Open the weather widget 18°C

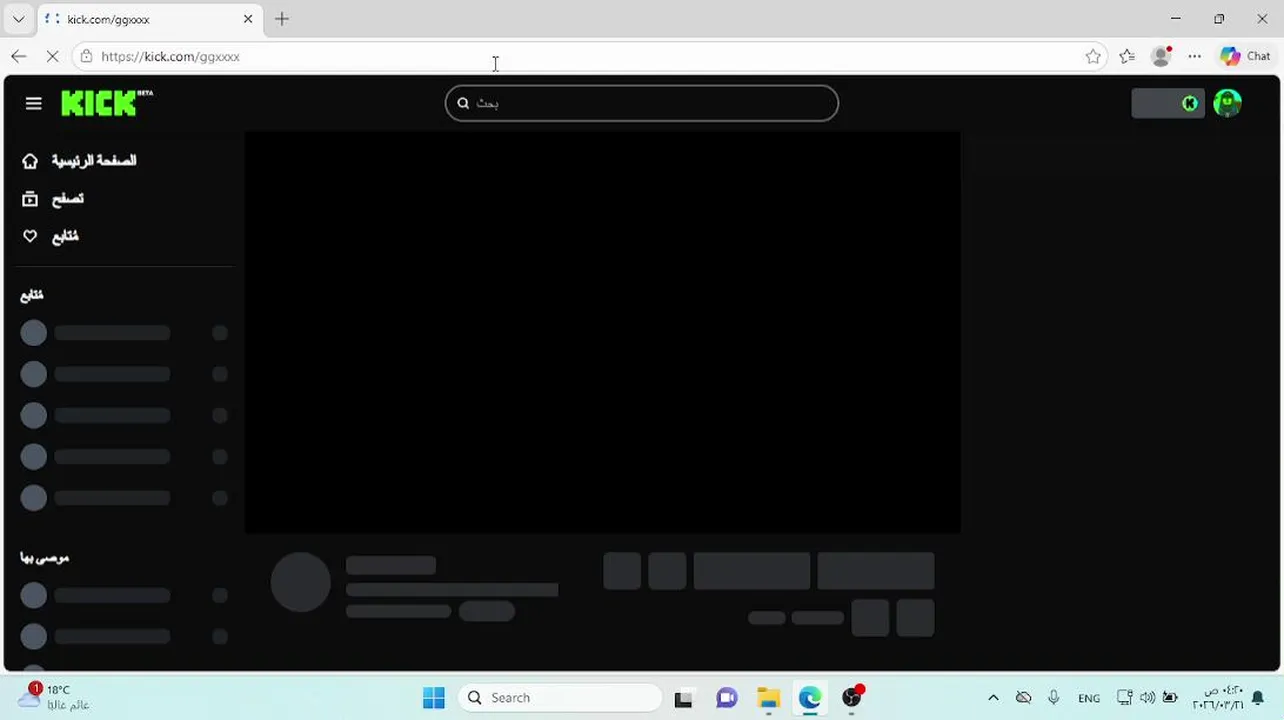[54, 697]
